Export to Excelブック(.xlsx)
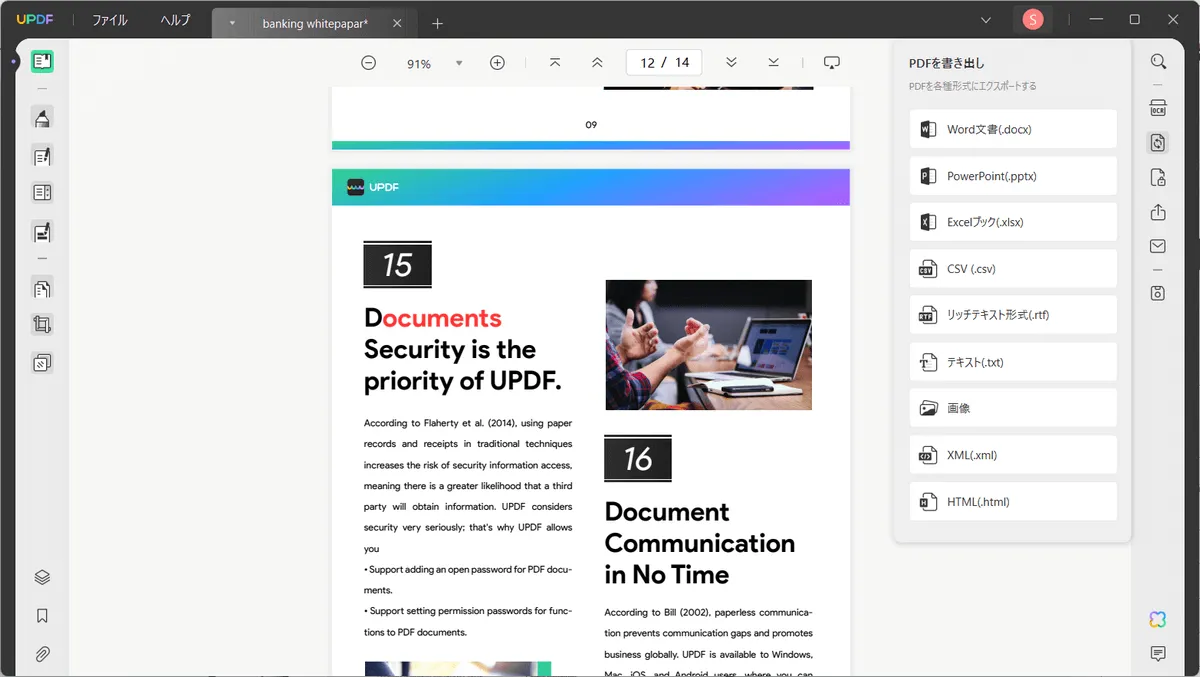This screenshot has height=677, width=1200. tap(1013, 222)
